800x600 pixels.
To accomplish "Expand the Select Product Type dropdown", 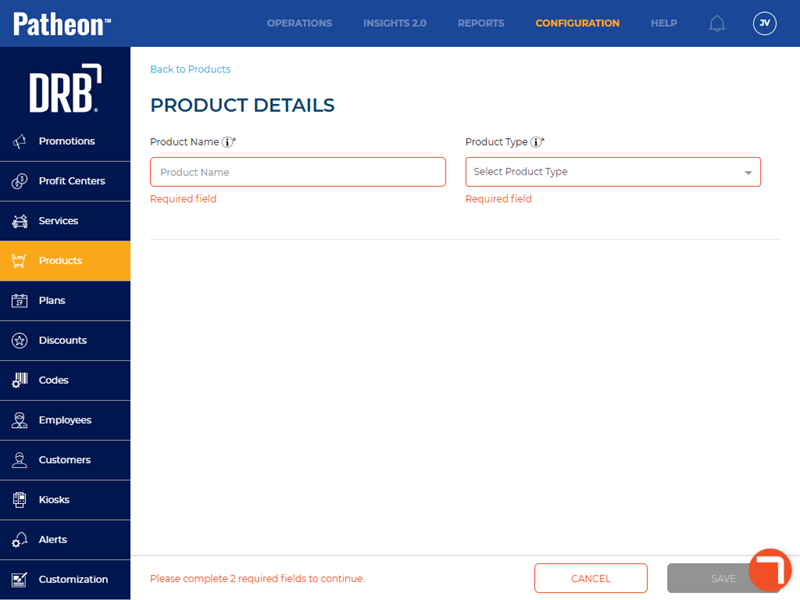I will 612,172.
